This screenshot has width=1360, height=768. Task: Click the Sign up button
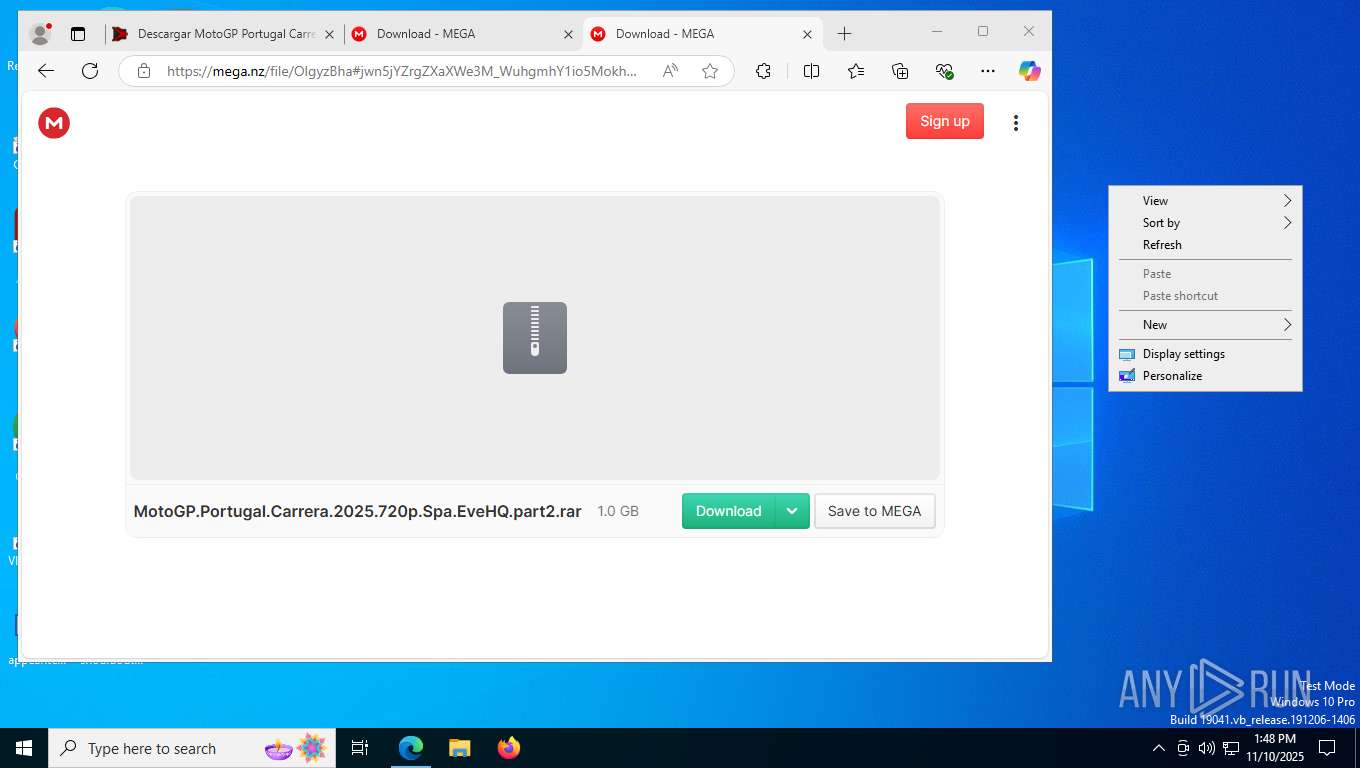click(x=945, y=121)
